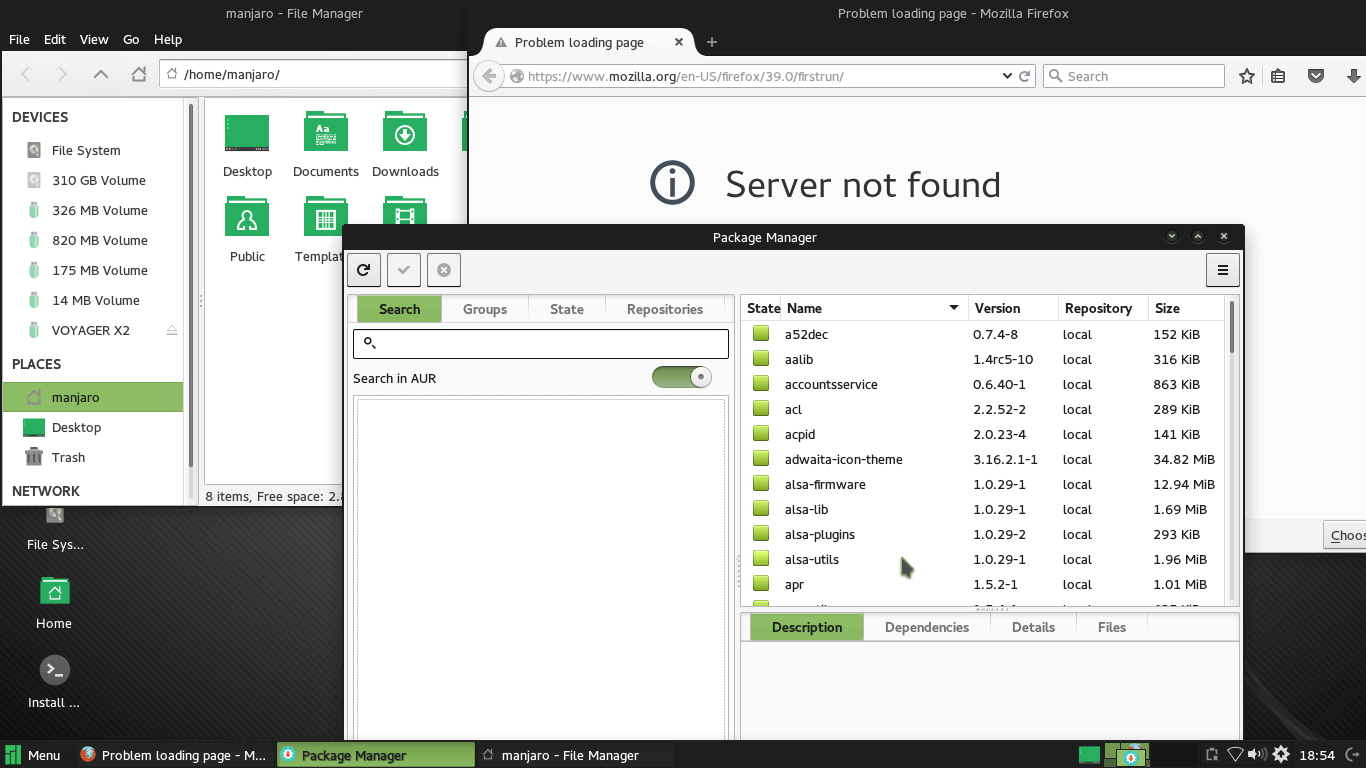
Task: Click the Name column sort arrow
Action: [953, 308]
